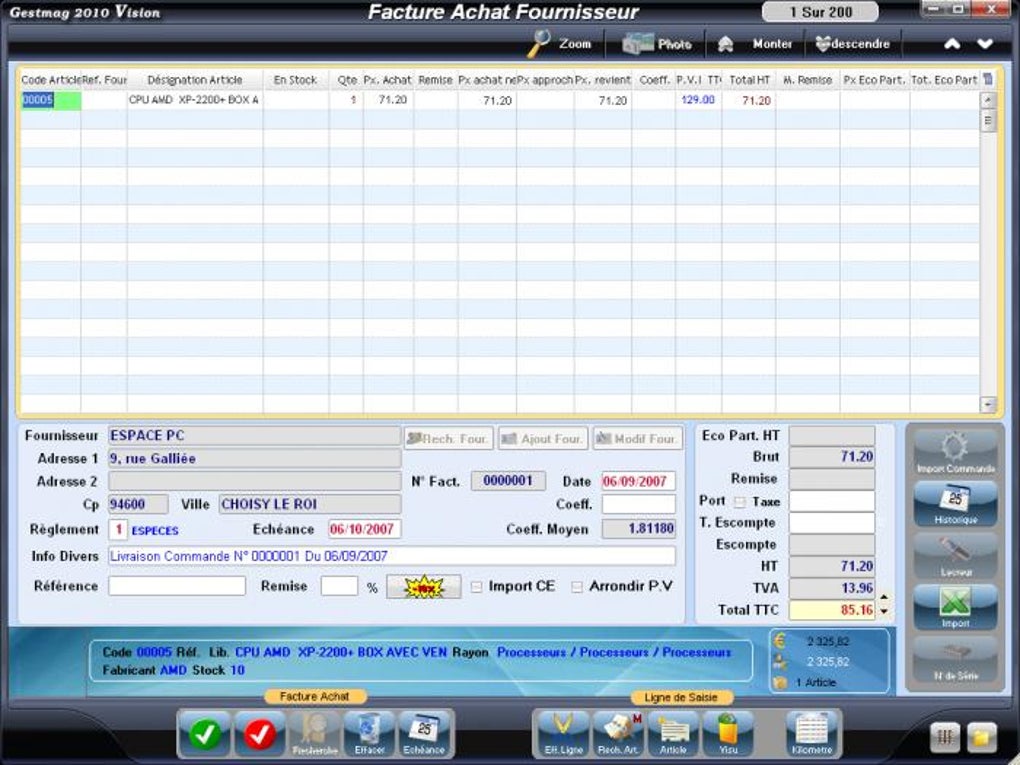Click the sliders settings icon bottom right
The image size is (1020, 765).
(x=945, y=737)
